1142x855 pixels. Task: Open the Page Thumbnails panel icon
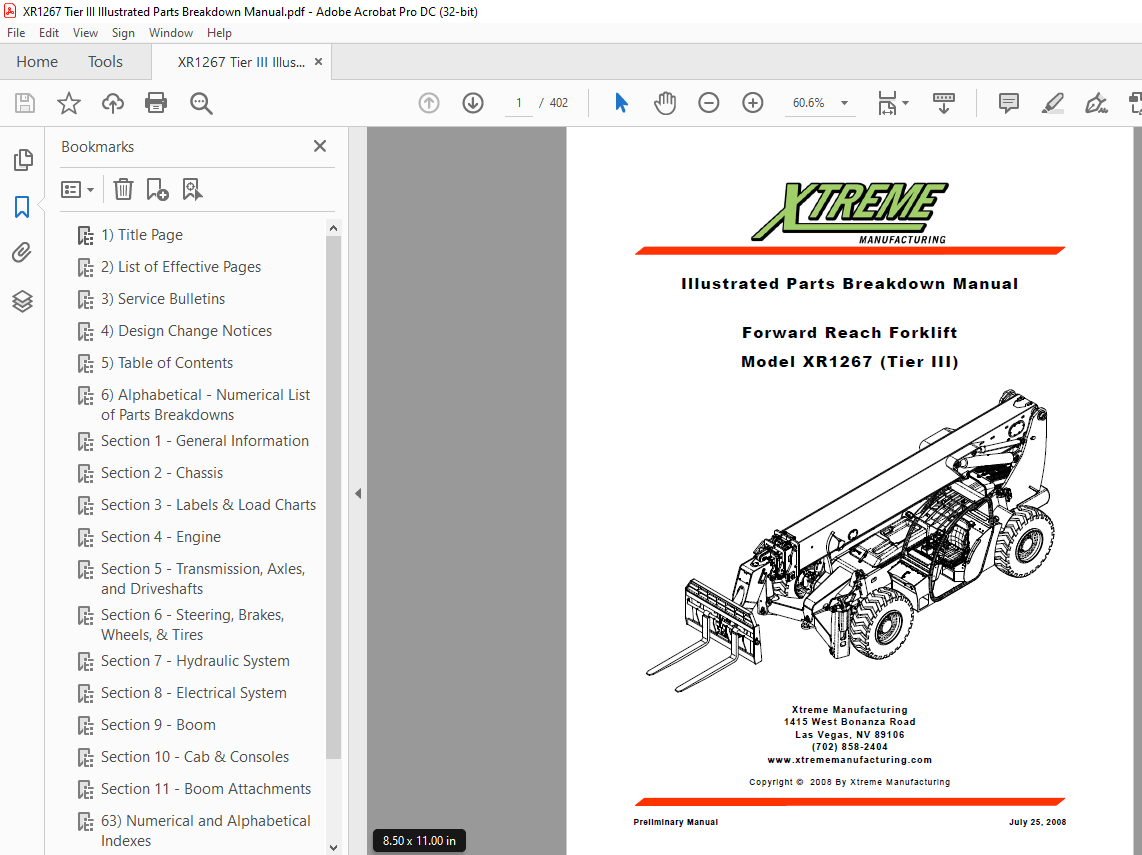click(x=23, y=159)
